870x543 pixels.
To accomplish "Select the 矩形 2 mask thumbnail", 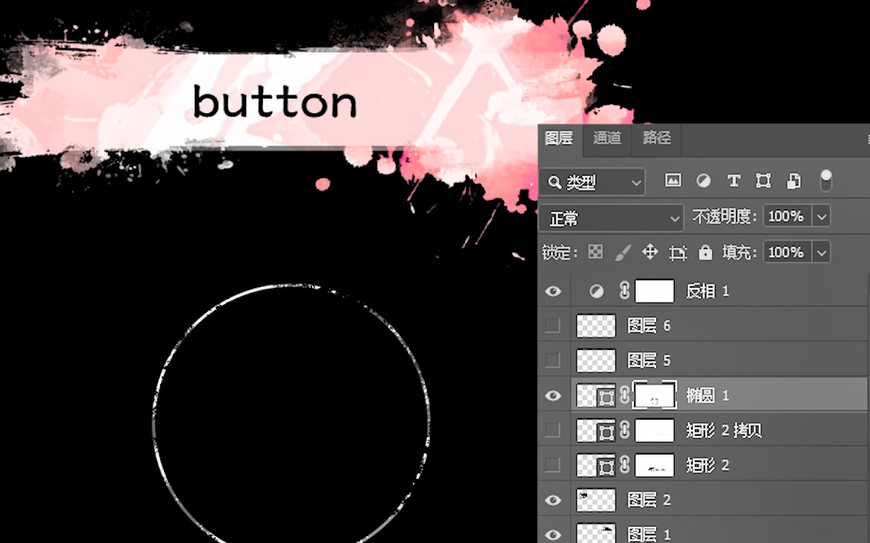I will (655, 465).
